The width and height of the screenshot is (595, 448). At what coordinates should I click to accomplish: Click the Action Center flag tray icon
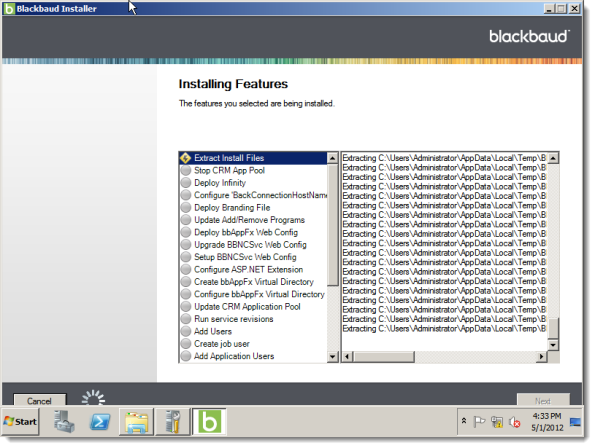[479, 421]
